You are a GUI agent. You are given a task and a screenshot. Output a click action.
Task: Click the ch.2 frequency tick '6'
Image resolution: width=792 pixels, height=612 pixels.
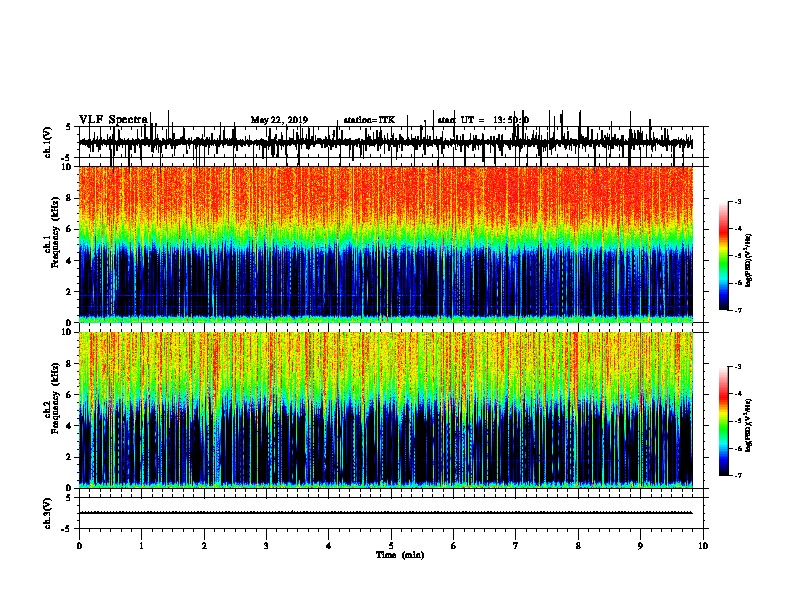coord(69,394)
